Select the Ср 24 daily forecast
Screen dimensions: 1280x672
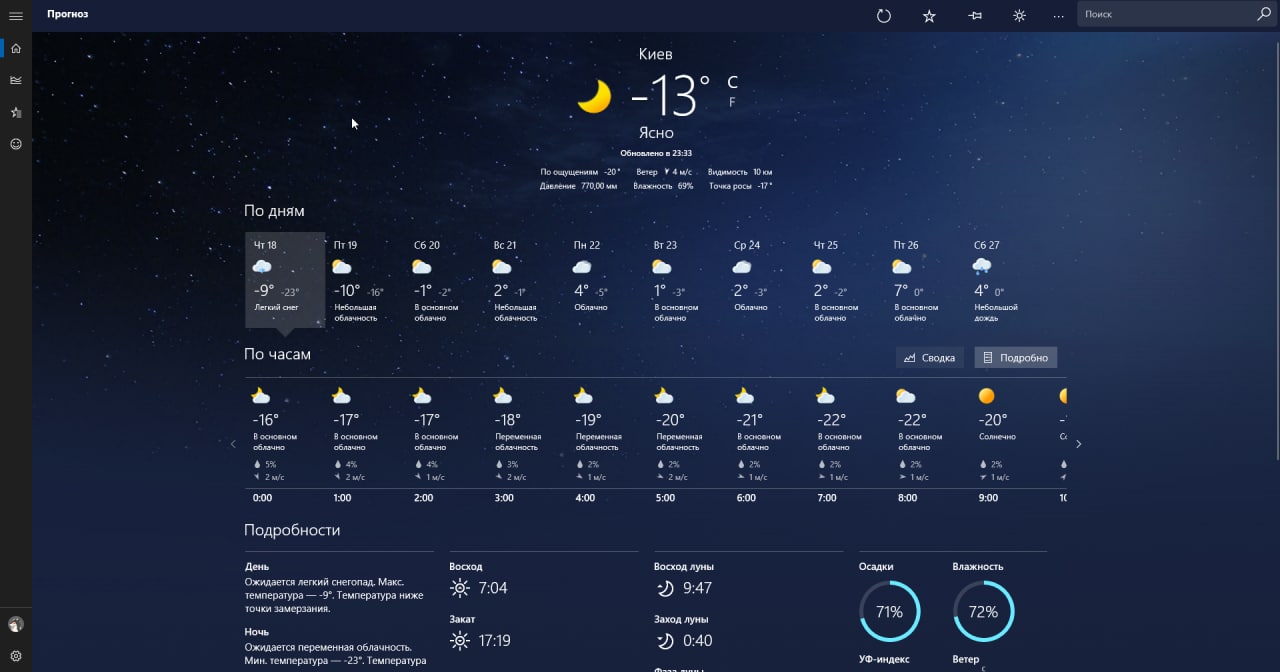(765, 279)
